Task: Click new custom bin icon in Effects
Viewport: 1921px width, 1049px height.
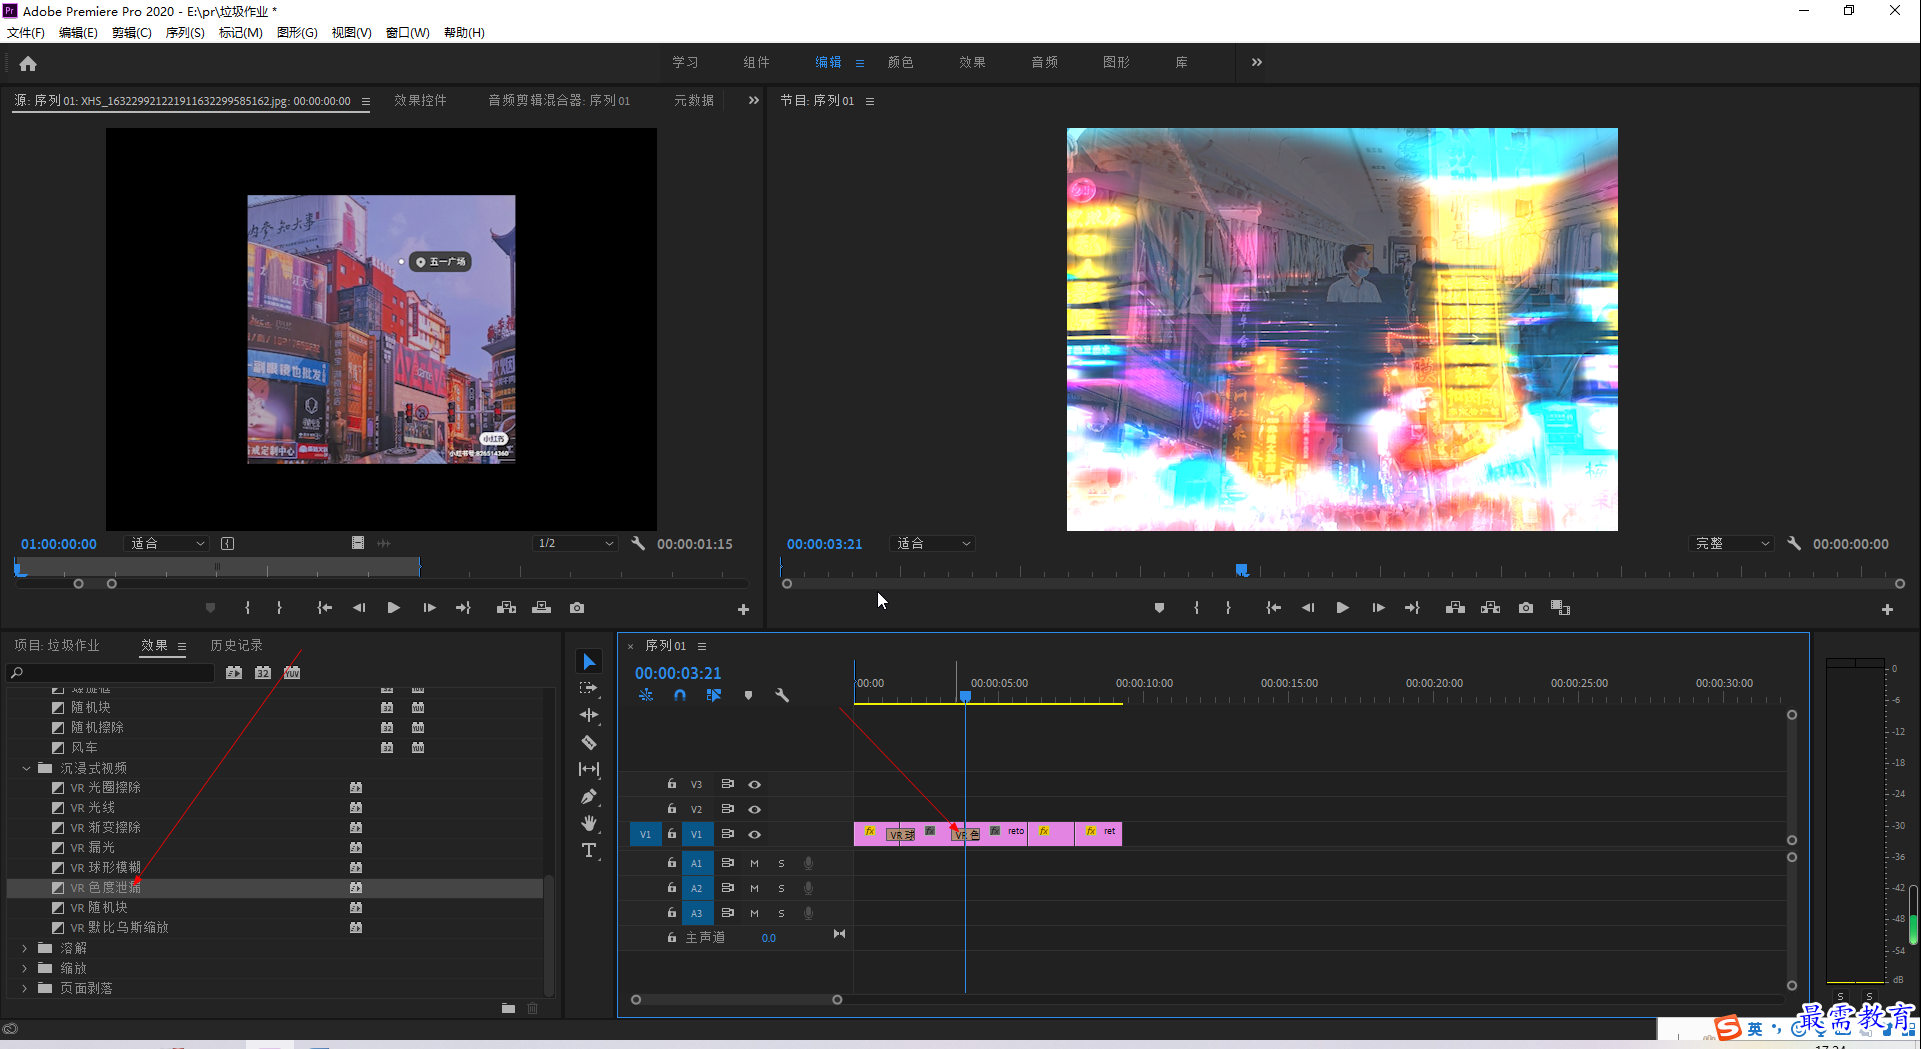Action: [508, 1008]
